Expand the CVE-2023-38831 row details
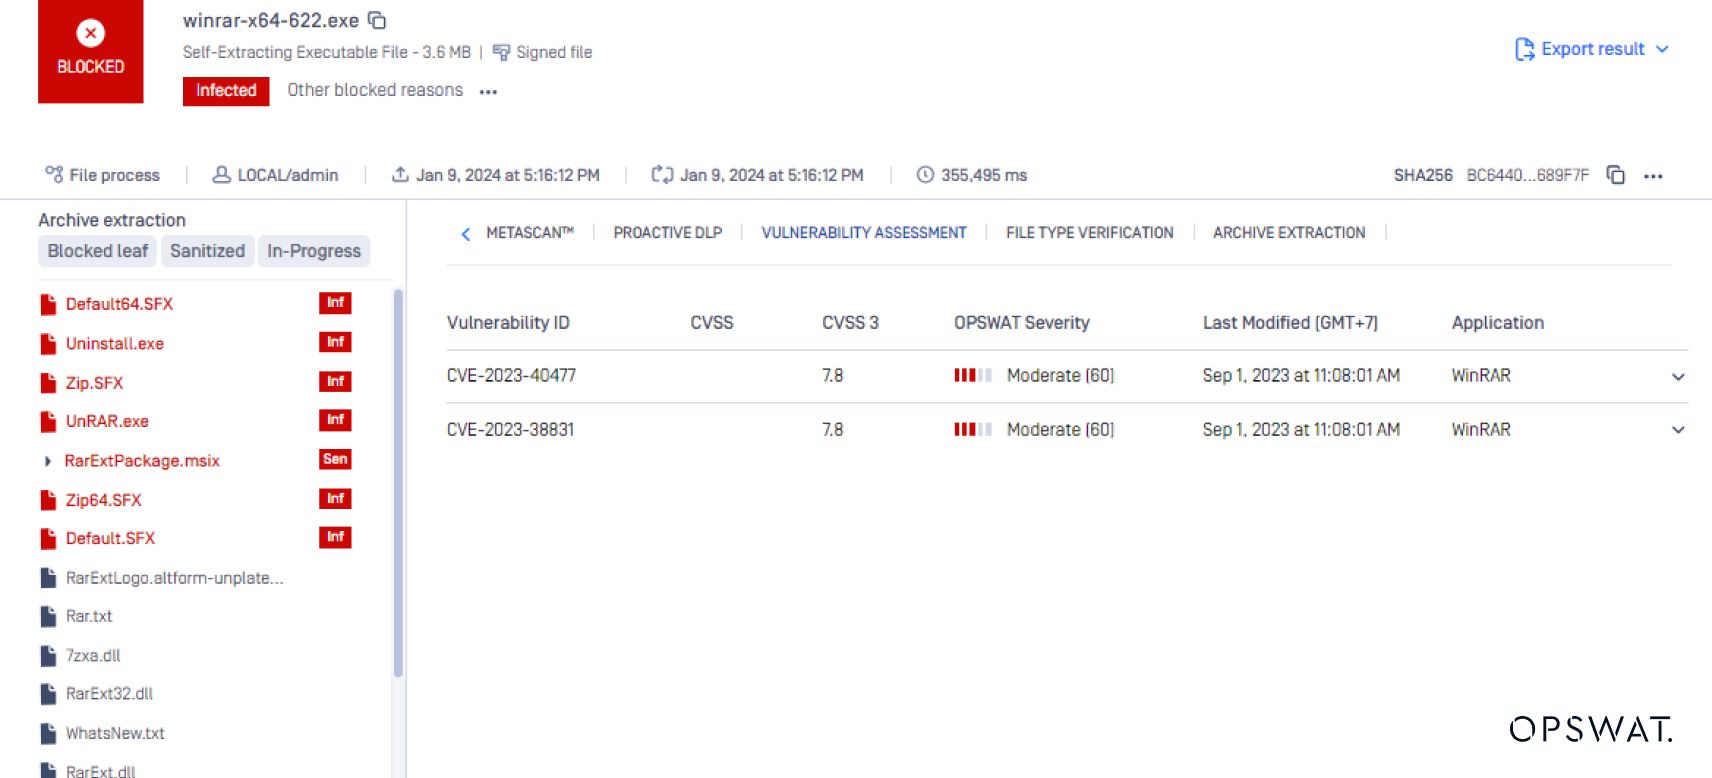 click(x=1677, y=430)
